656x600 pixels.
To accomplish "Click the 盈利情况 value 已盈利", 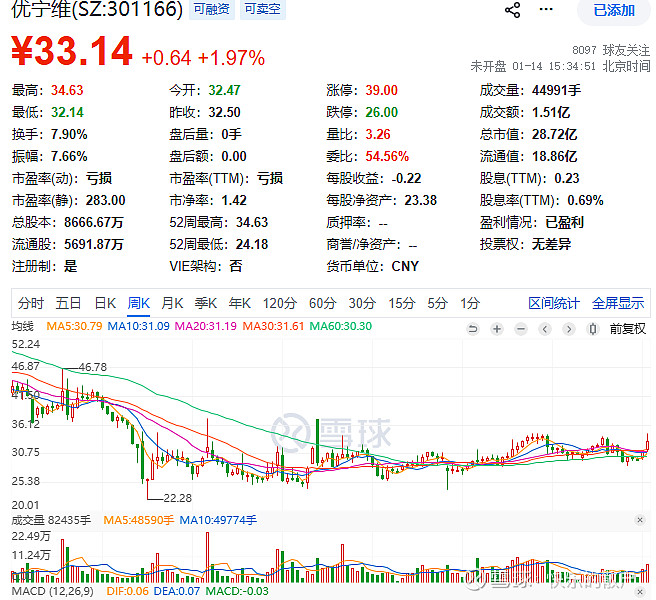I will [x=564, y=223].
